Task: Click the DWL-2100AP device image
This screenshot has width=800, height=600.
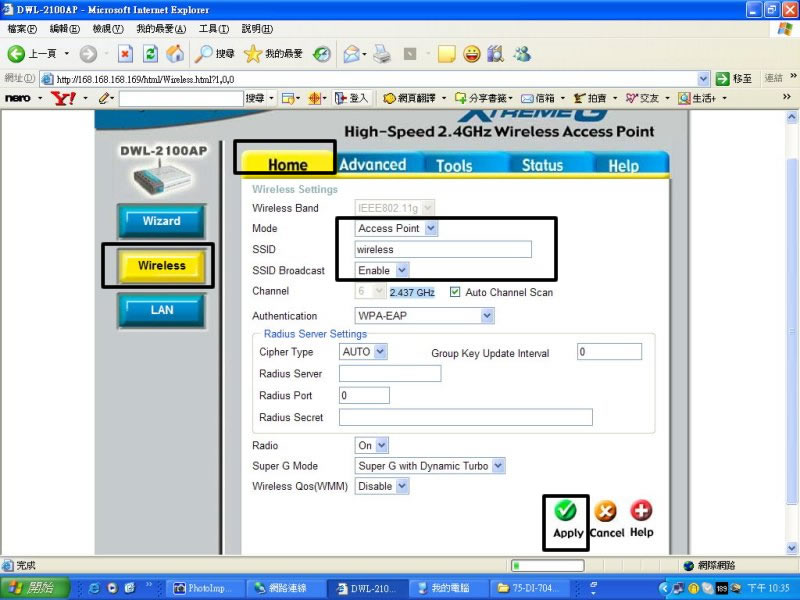Action: (x=162, y=178)
